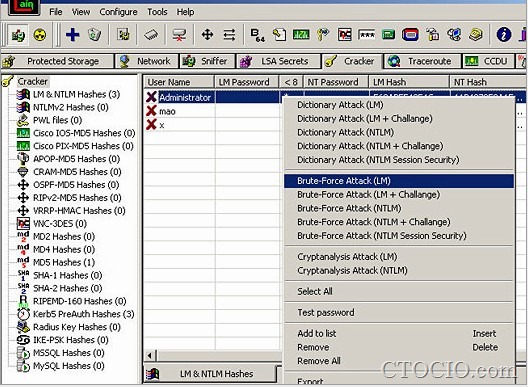528x387 pixels.
Task: Open the Help menu
Action: point(186,12)
